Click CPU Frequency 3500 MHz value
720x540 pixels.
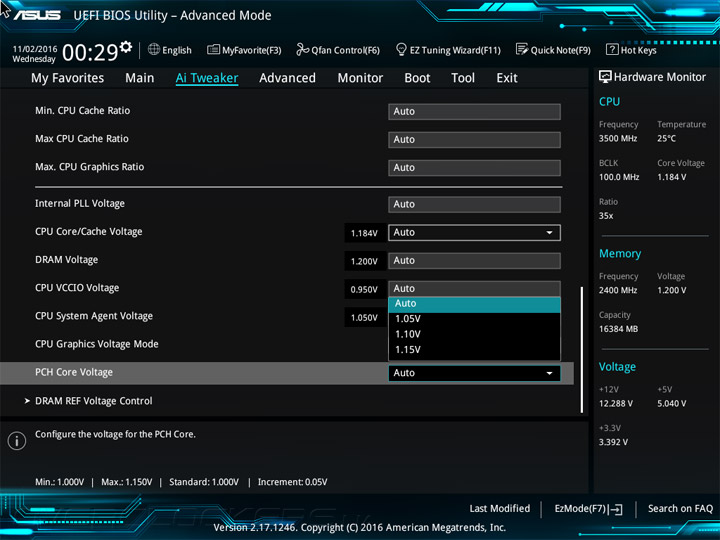[x=618, y=138]
